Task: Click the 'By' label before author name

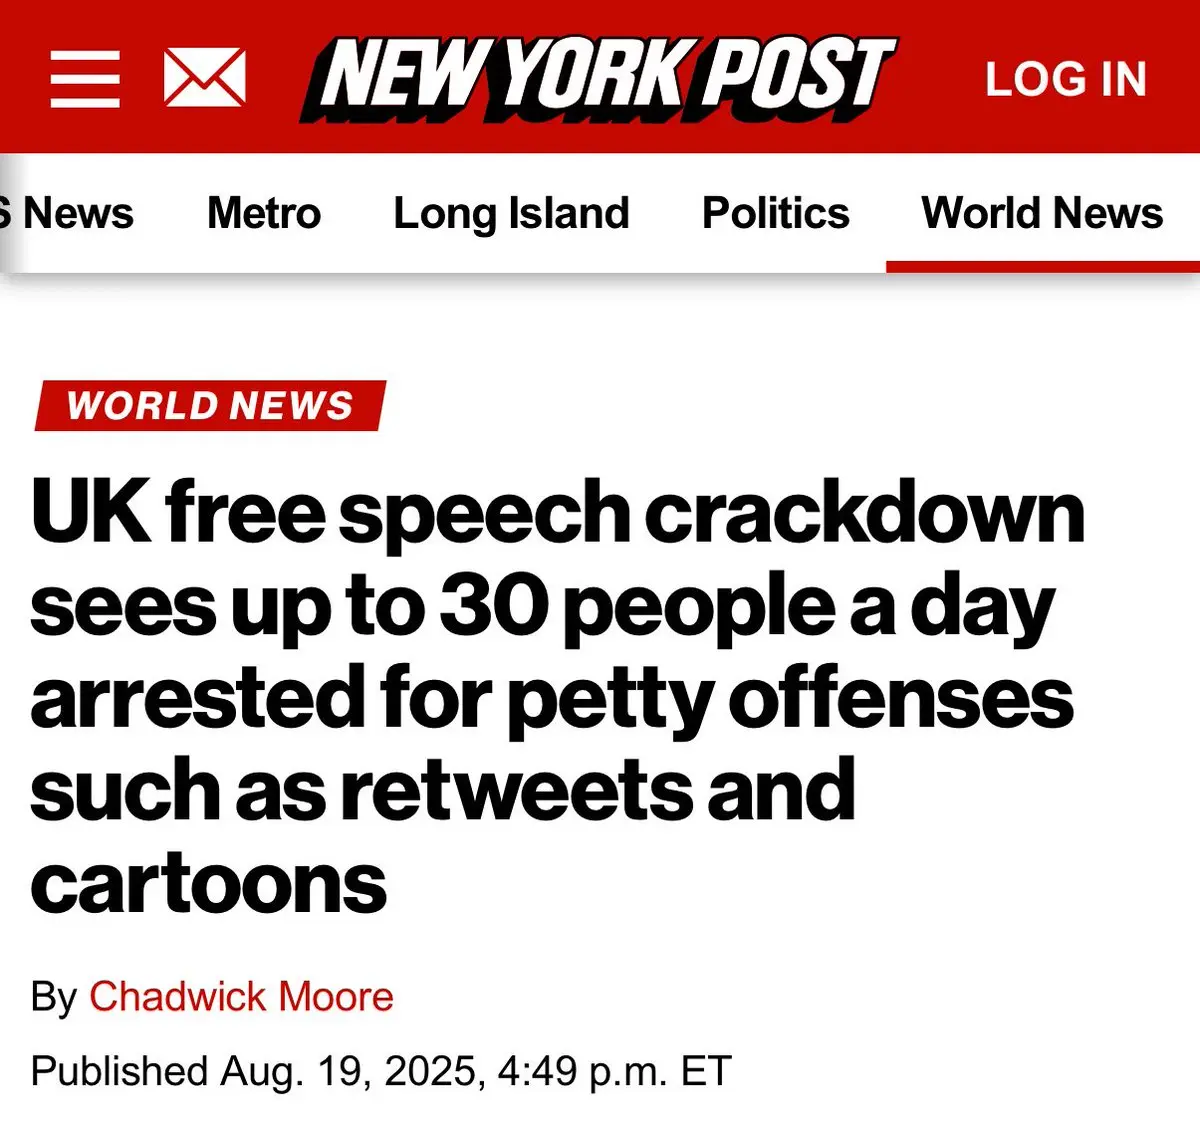Action: (x=54, y=997)
